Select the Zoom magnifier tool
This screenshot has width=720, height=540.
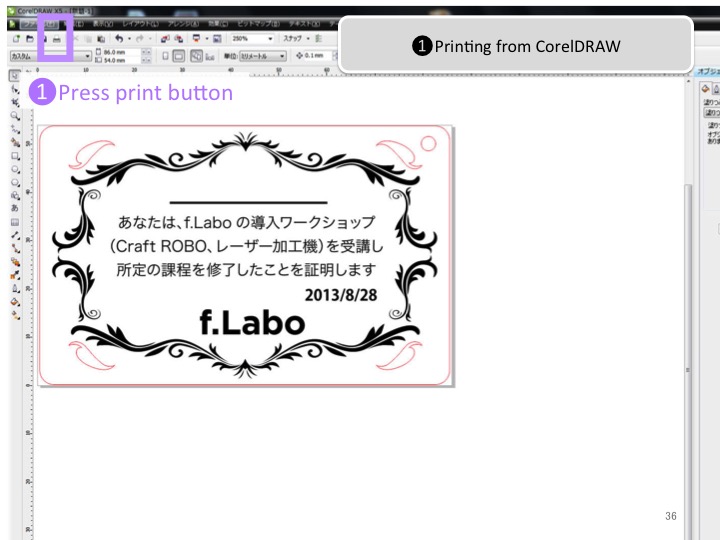[x=15, y=116]
